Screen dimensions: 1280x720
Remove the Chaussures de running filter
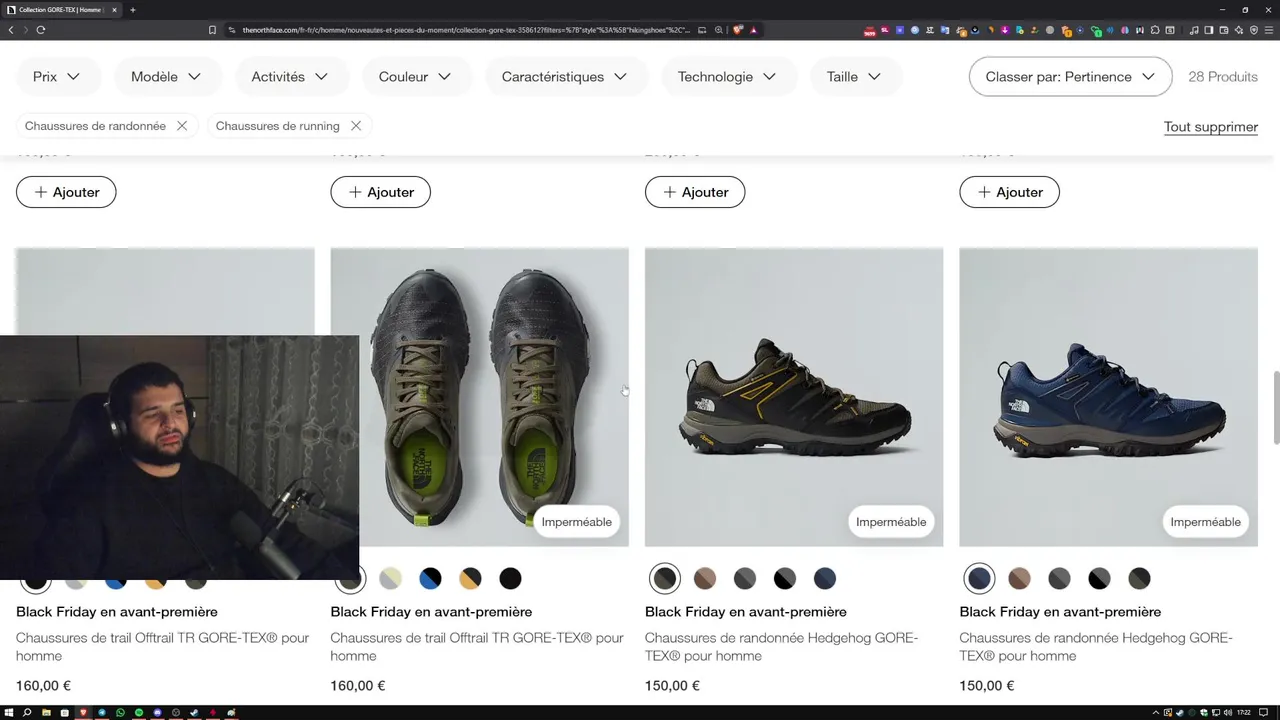pyautogui.click(x=355, y=126)
